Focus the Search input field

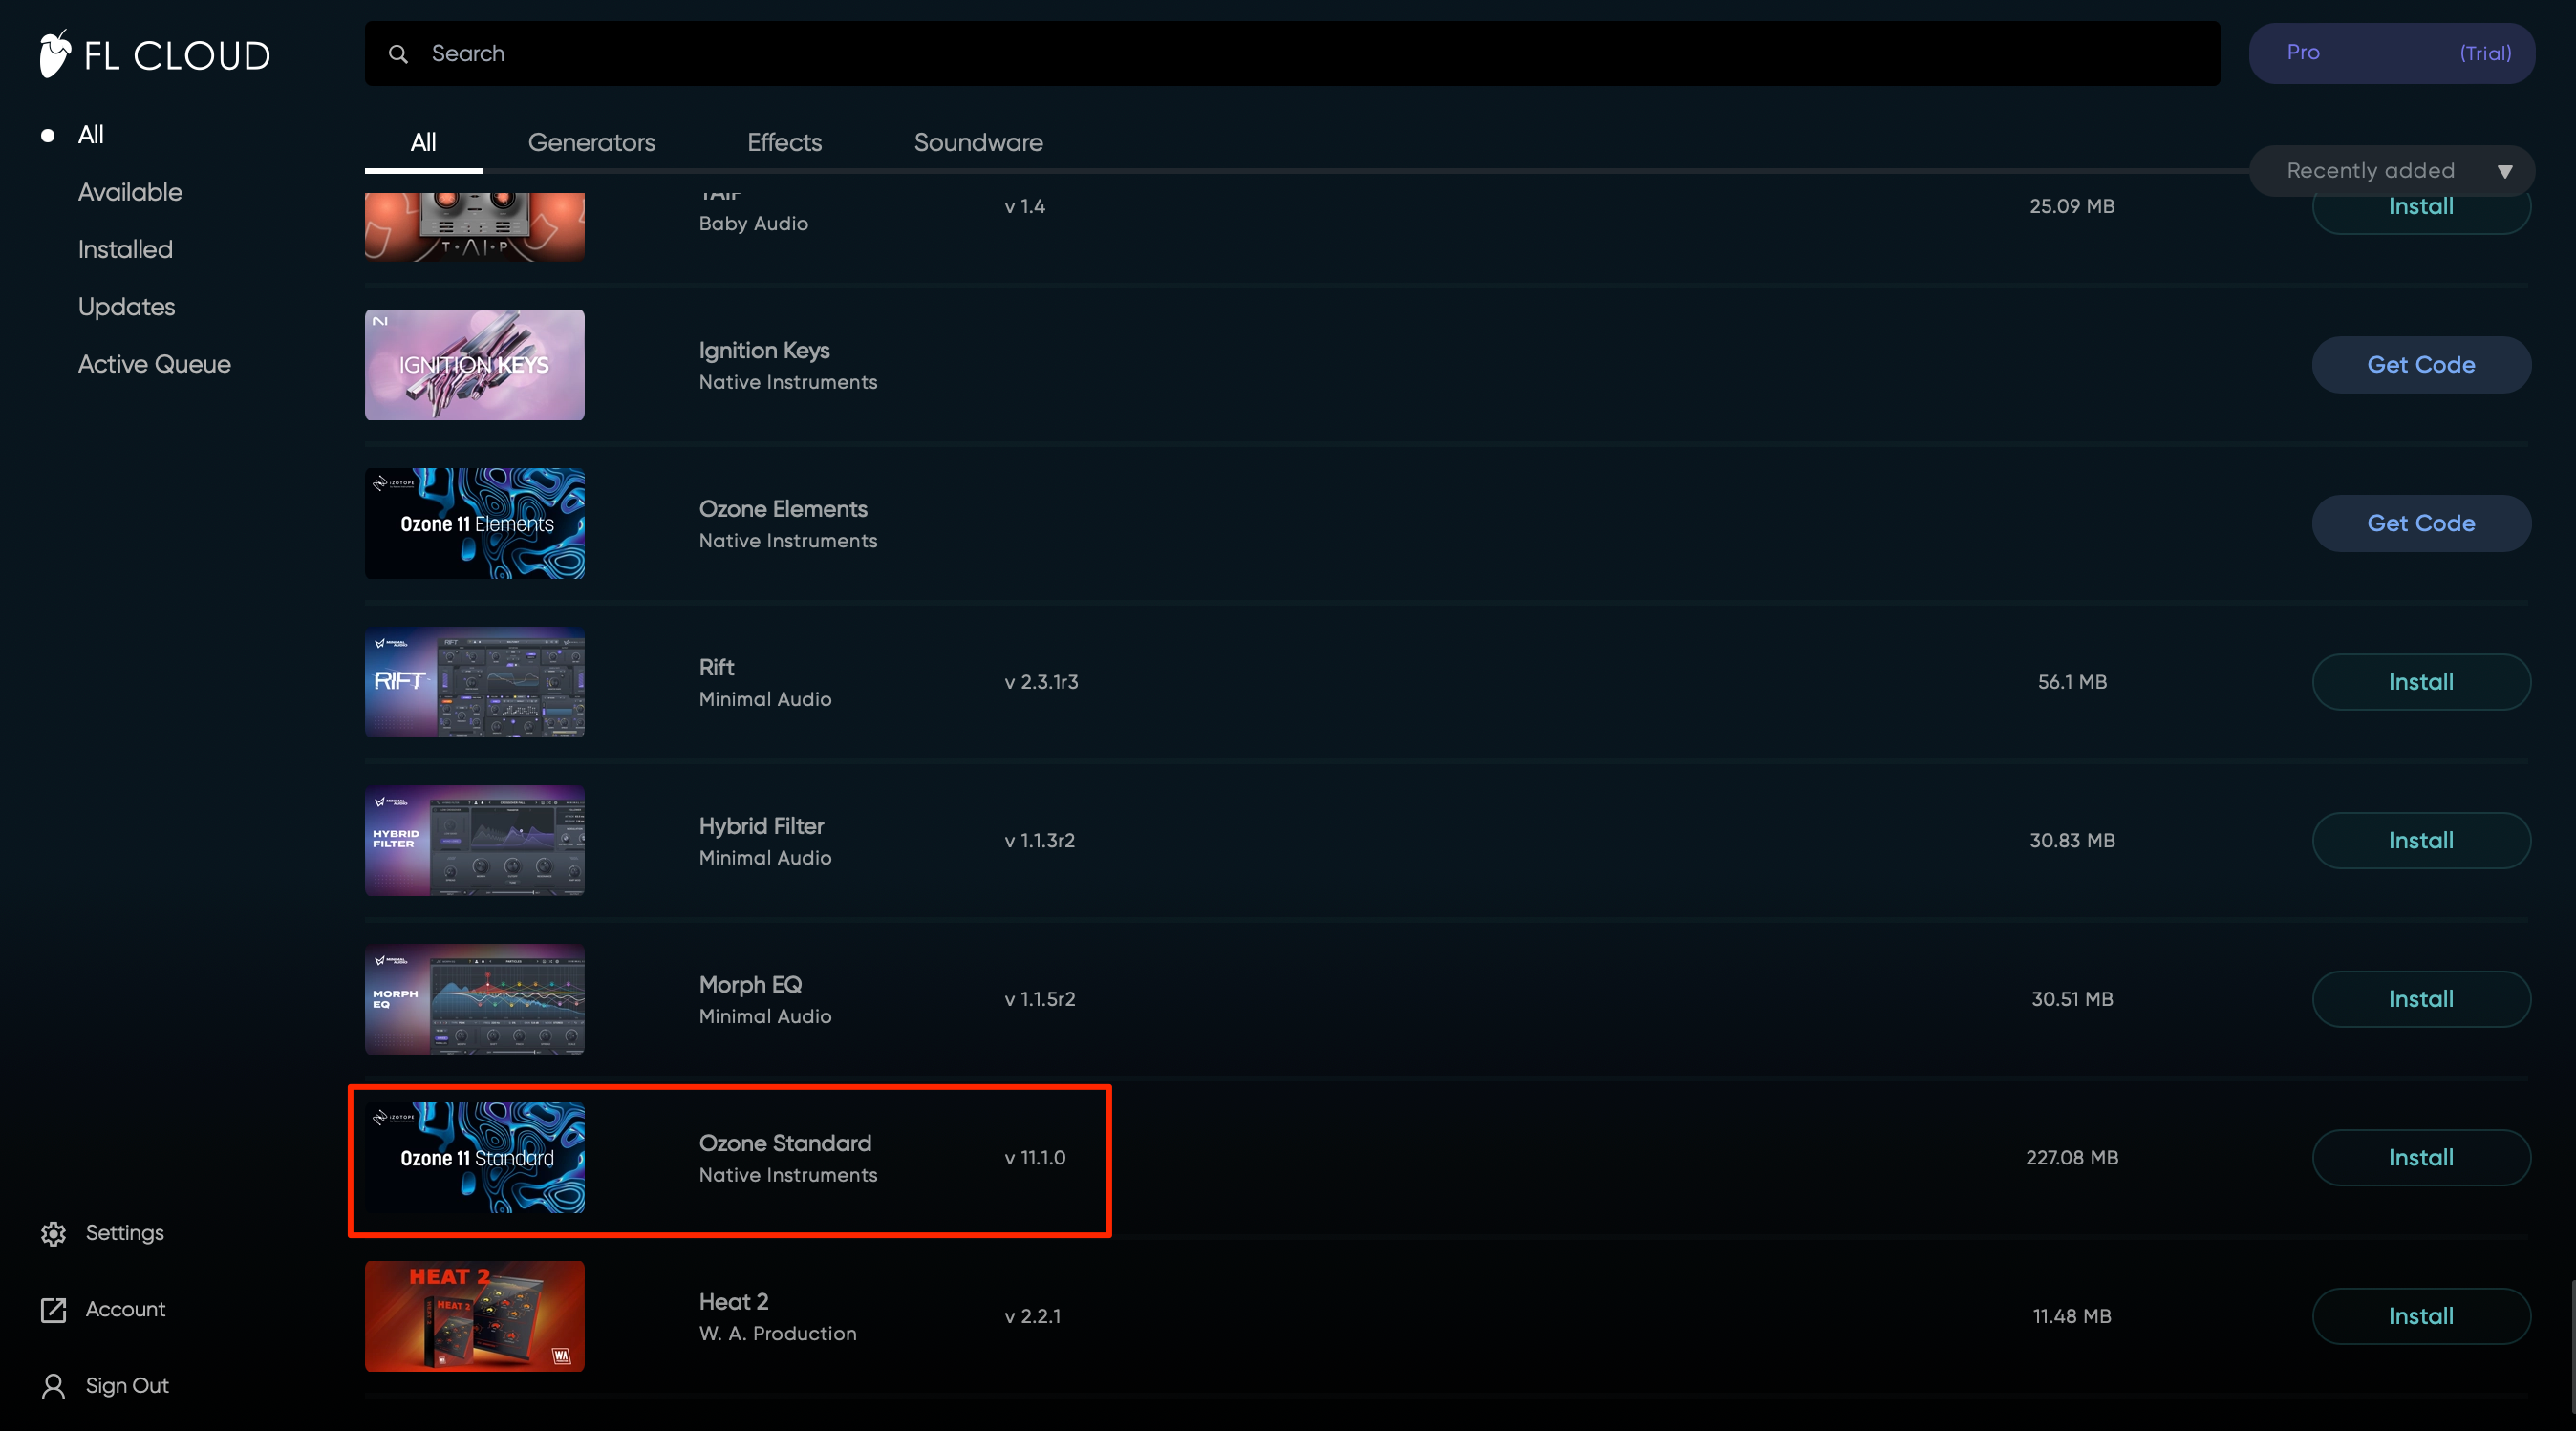click(1292, 54)
